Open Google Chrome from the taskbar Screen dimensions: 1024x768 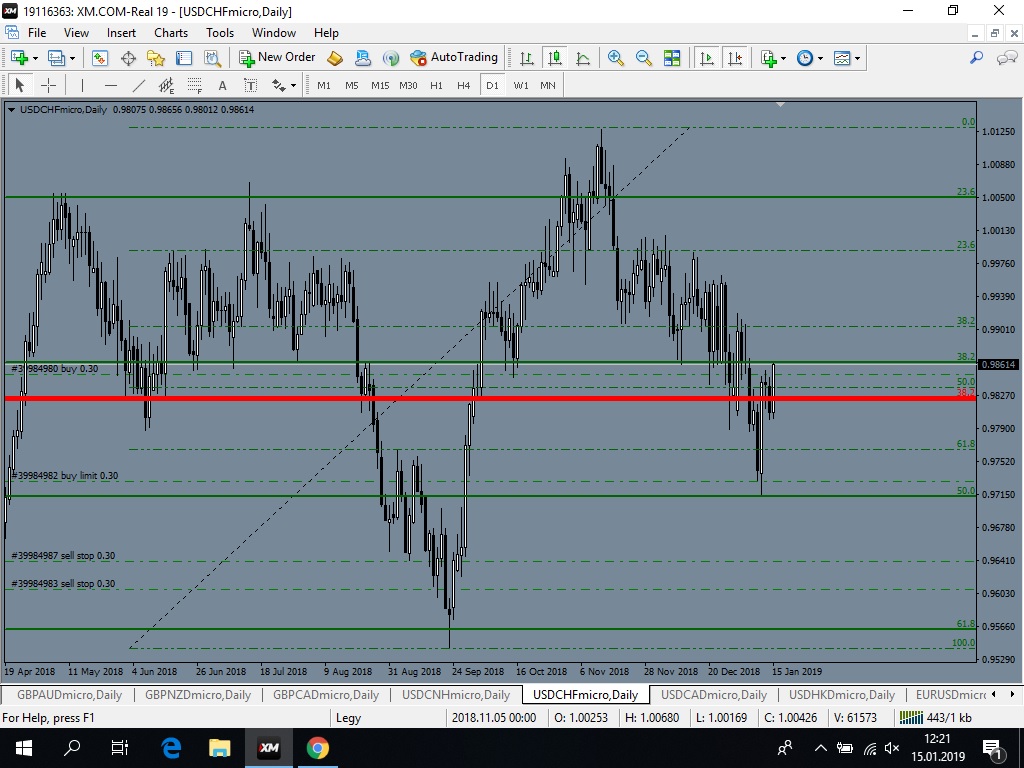(x=317, y=747)
